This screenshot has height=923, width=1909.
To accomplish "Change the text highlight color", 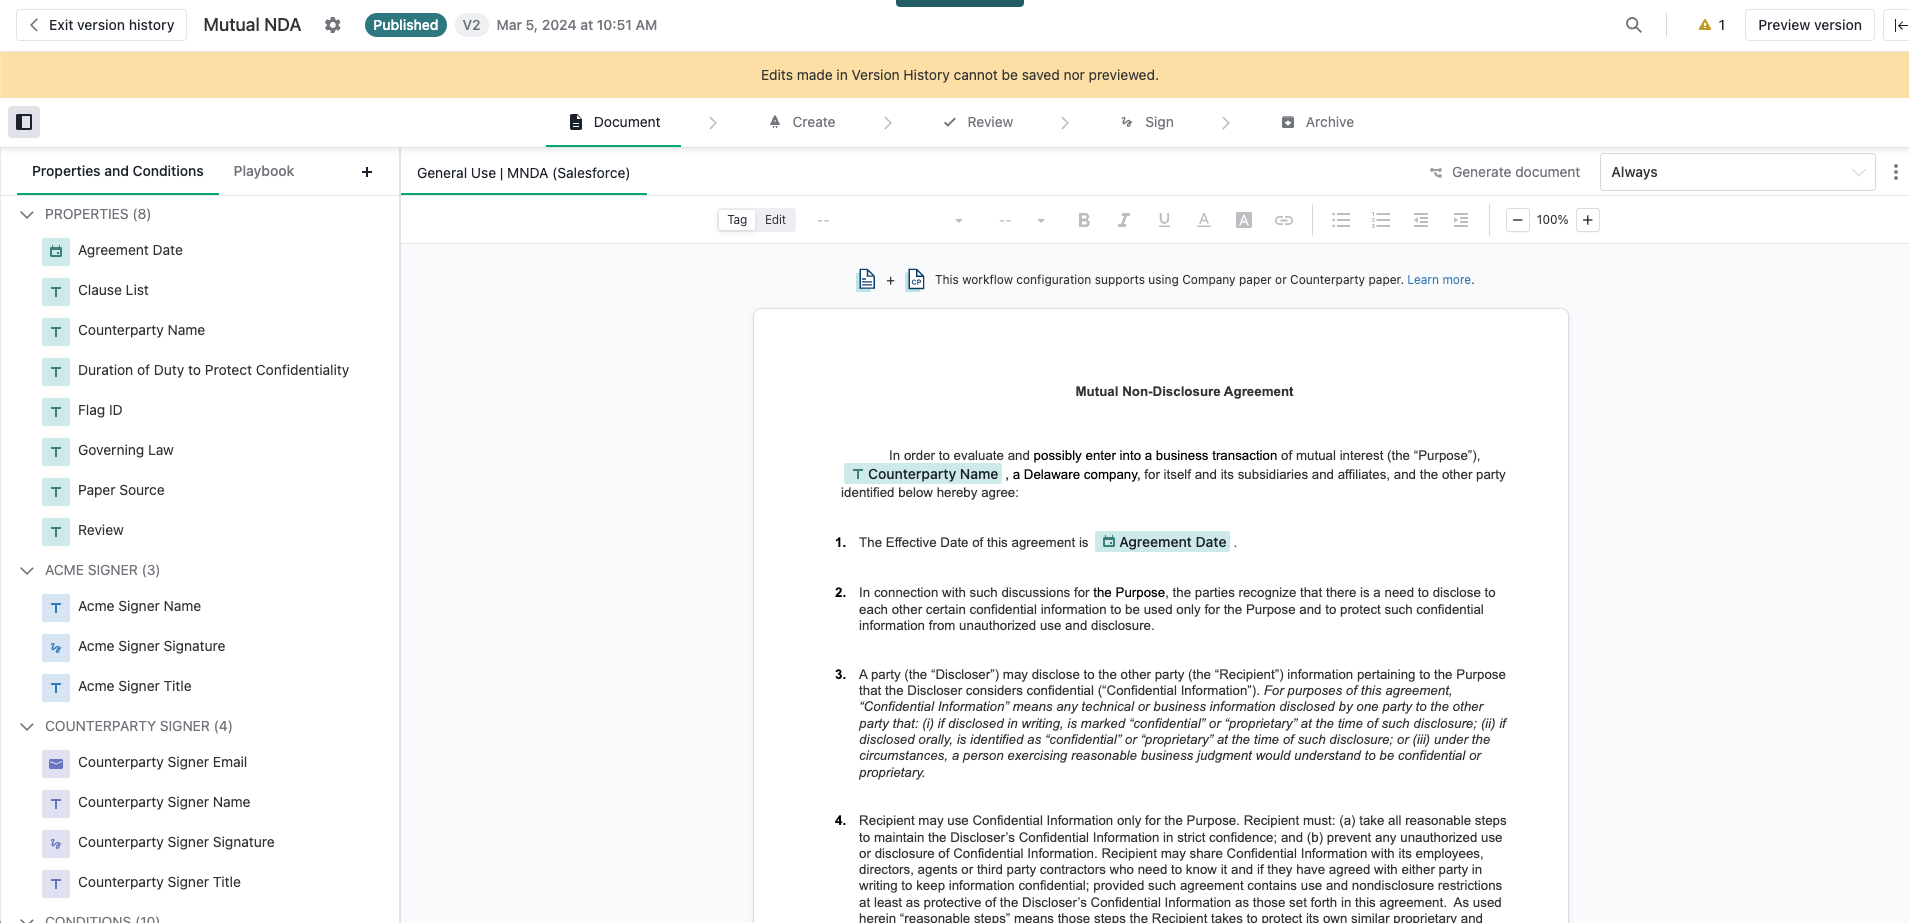I will (x=1244, y=220).
